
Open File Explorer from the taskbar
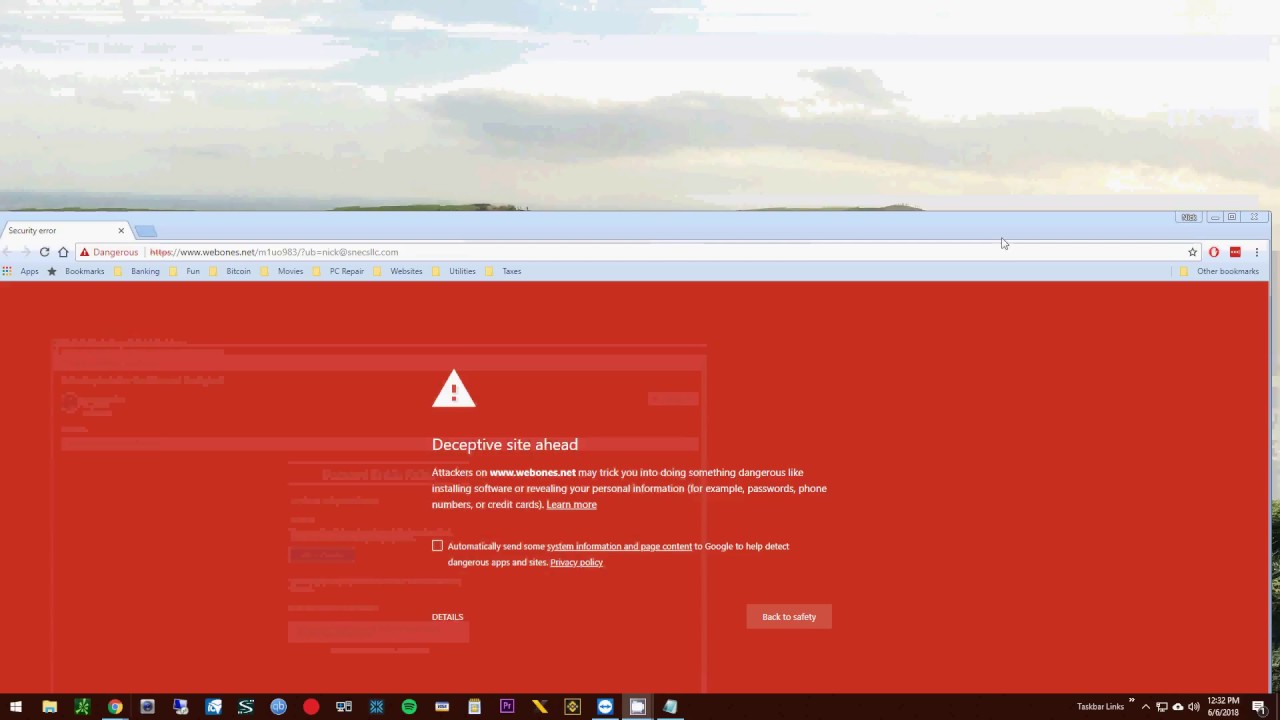[x=49, y=707]
